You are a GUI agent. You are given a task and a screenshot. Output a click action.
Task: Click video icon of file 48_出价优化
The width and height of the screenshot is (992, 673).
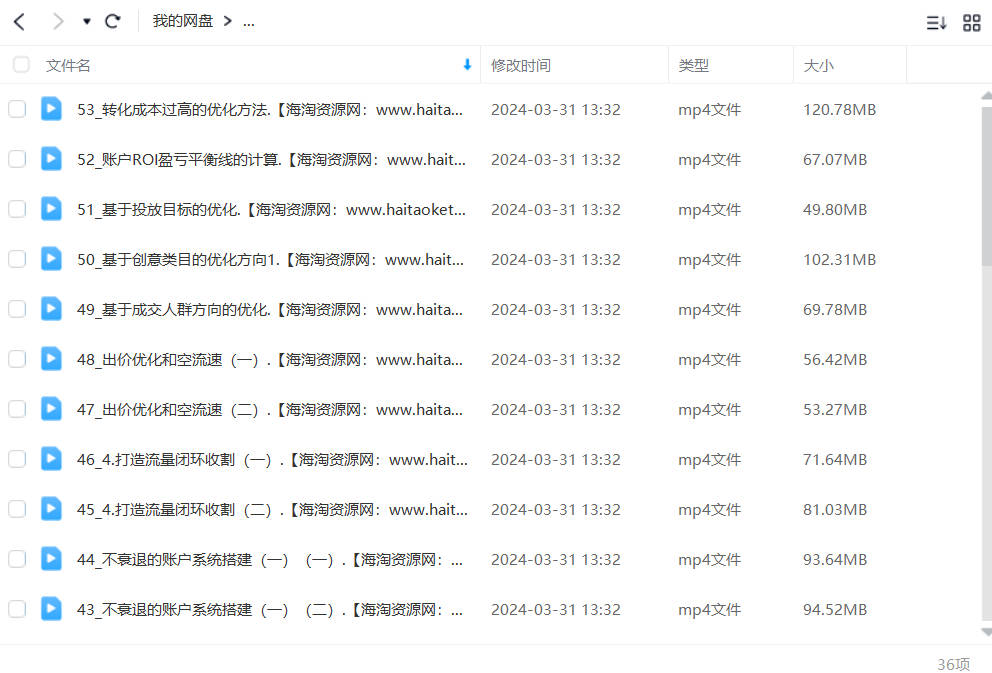51,359
